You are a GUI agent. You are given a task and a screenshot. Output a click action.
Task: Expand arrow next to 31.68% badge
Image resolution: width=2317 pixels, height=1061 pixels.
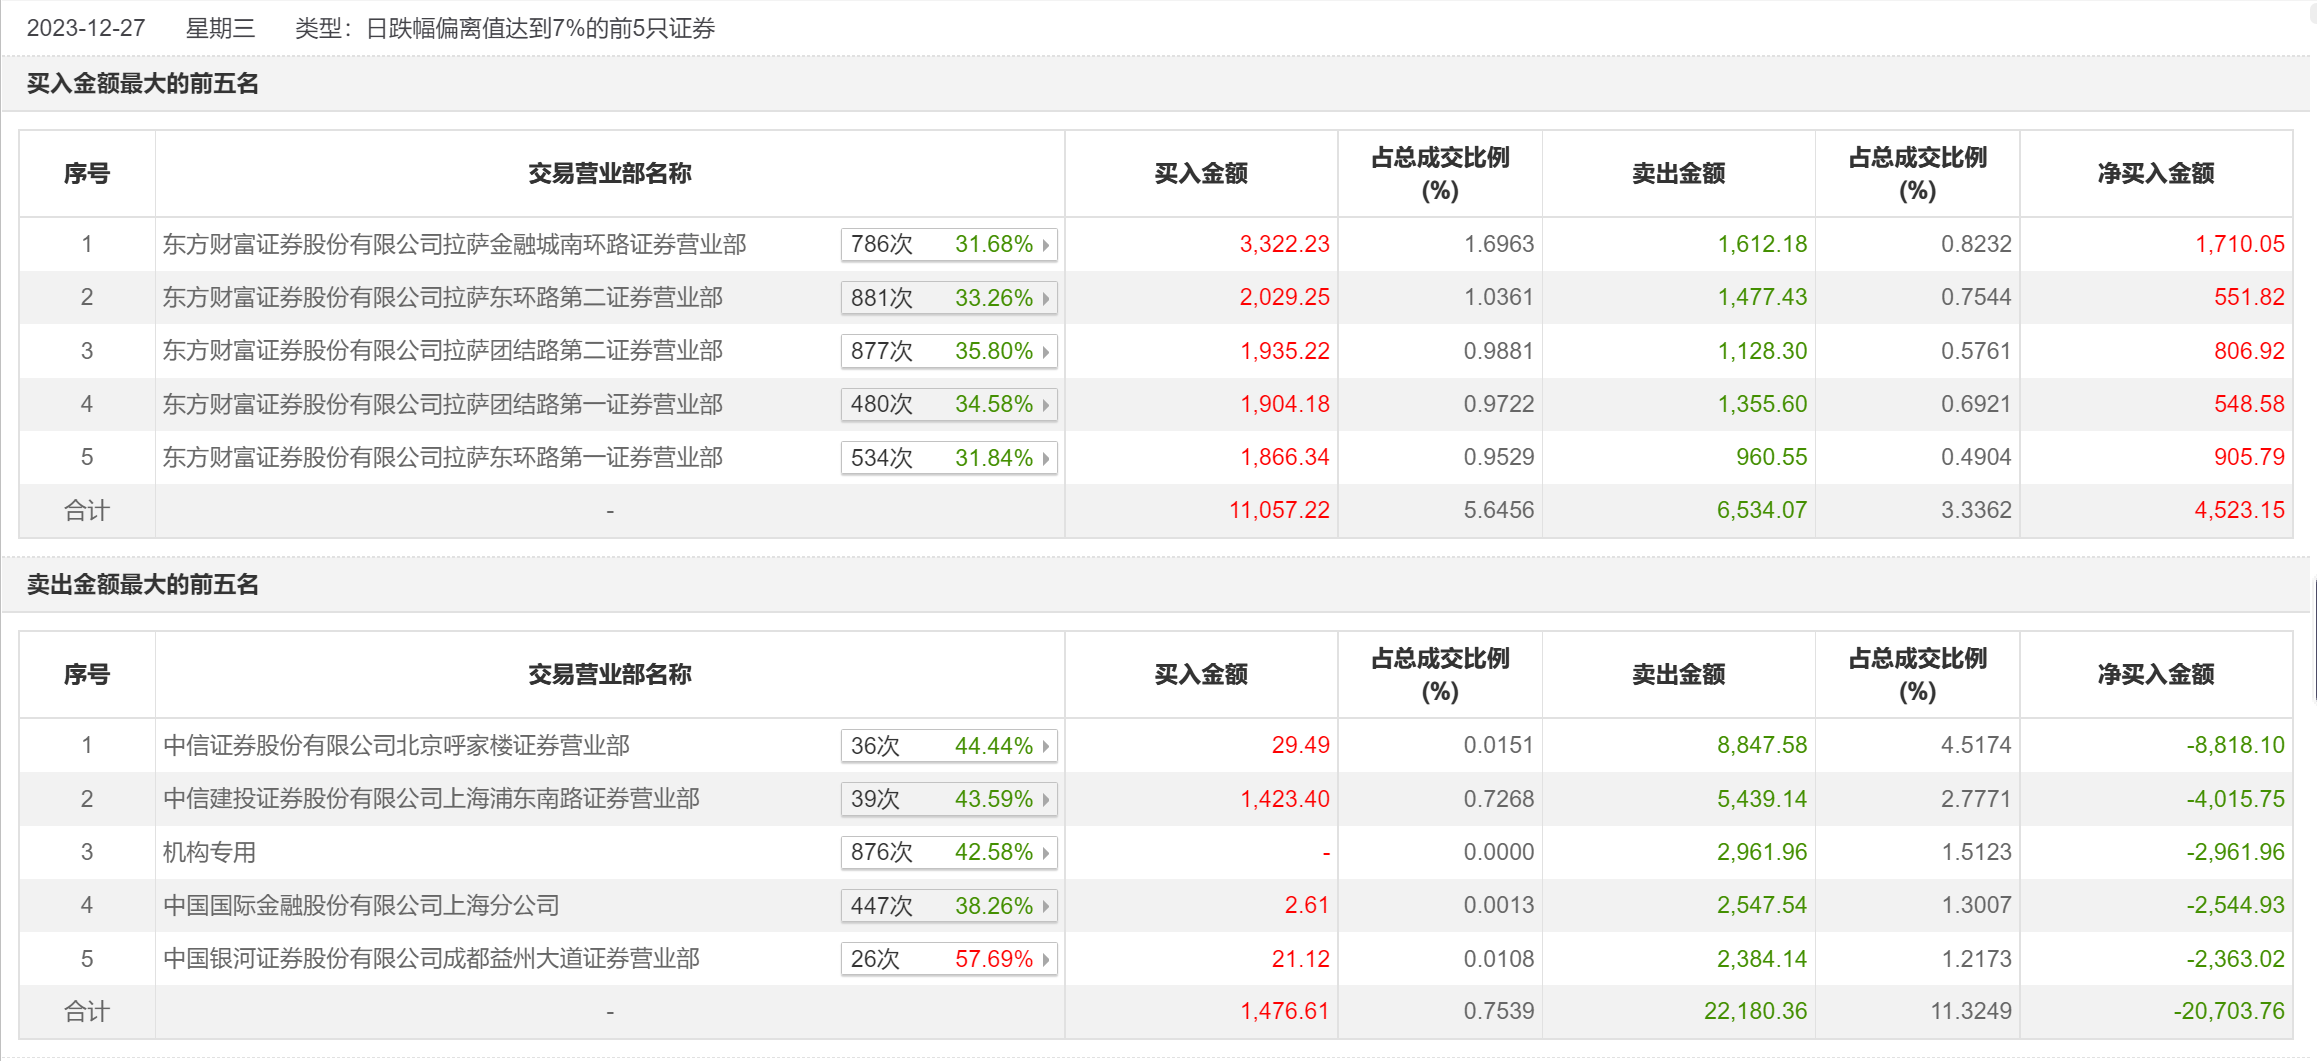click(x=1046, y=245)
